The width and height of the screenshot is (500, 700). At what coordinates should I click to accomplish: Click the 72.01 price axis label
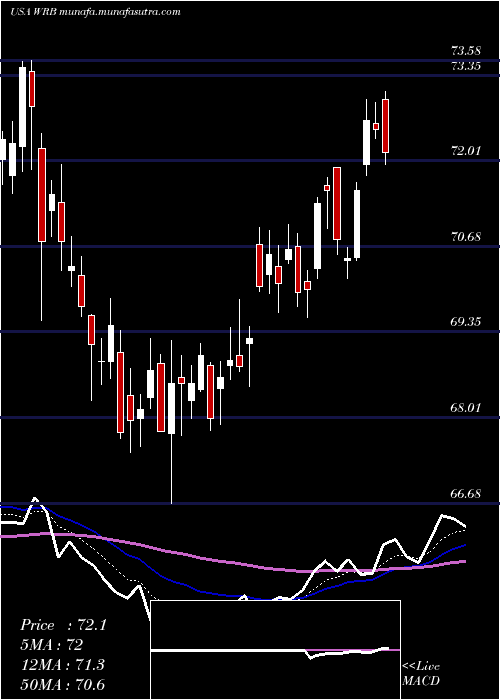click(467, 151)
